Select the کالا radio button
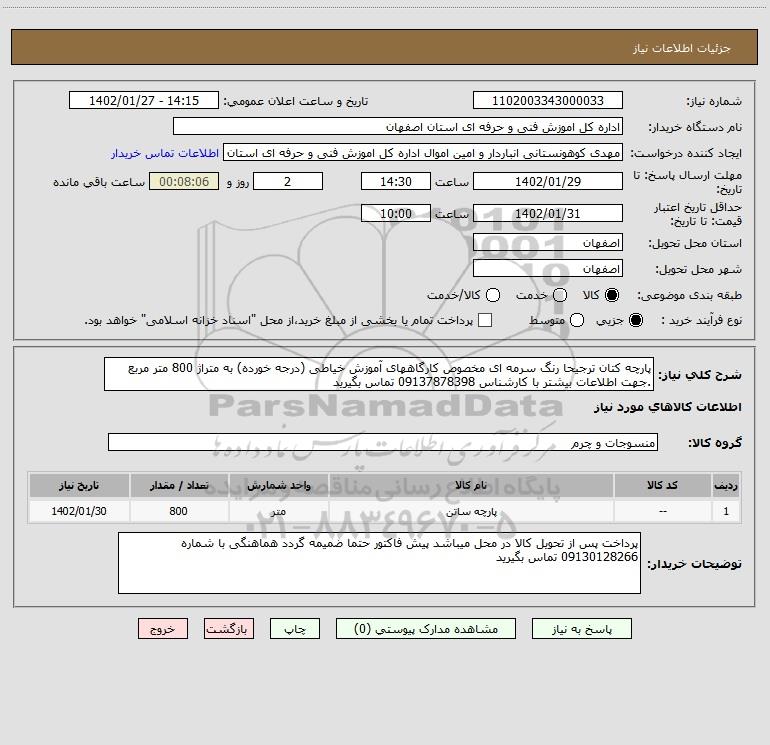The image size is (770, 745). click(612, 295)
